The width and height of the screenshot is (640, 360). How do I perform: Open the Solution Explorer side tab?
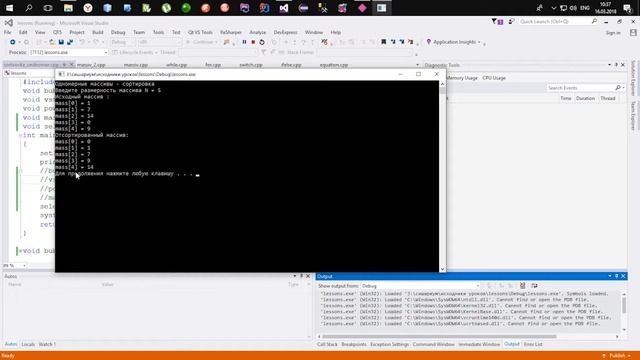[x=634, y=78]
